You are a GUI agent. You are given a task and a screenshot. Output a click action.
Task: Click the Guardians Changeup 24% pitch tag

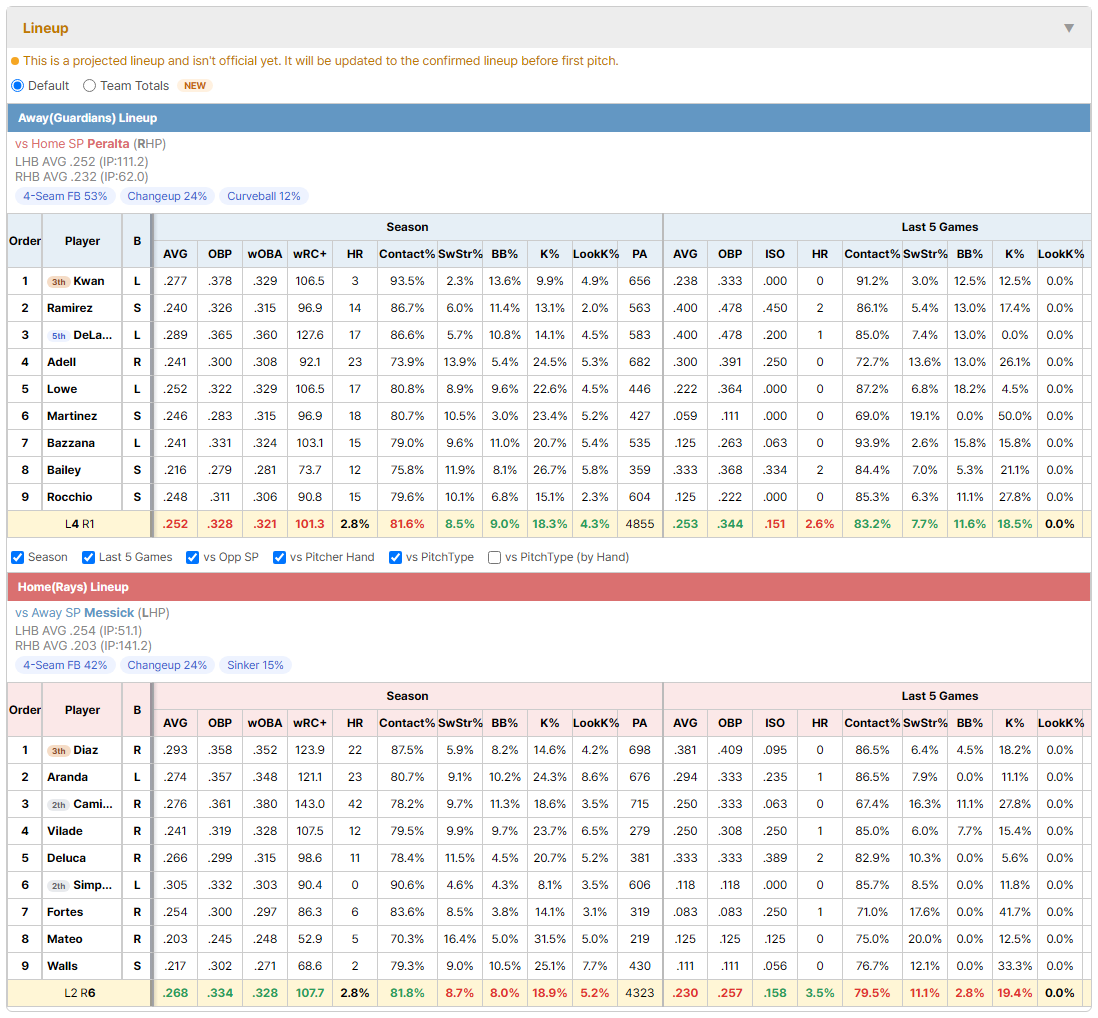(x=167, y=196)
